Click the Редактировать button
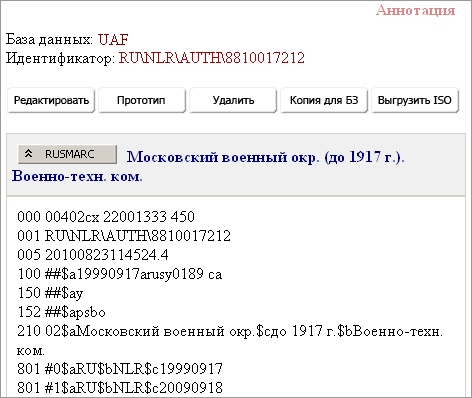472x398 pixels. (51, 100)
